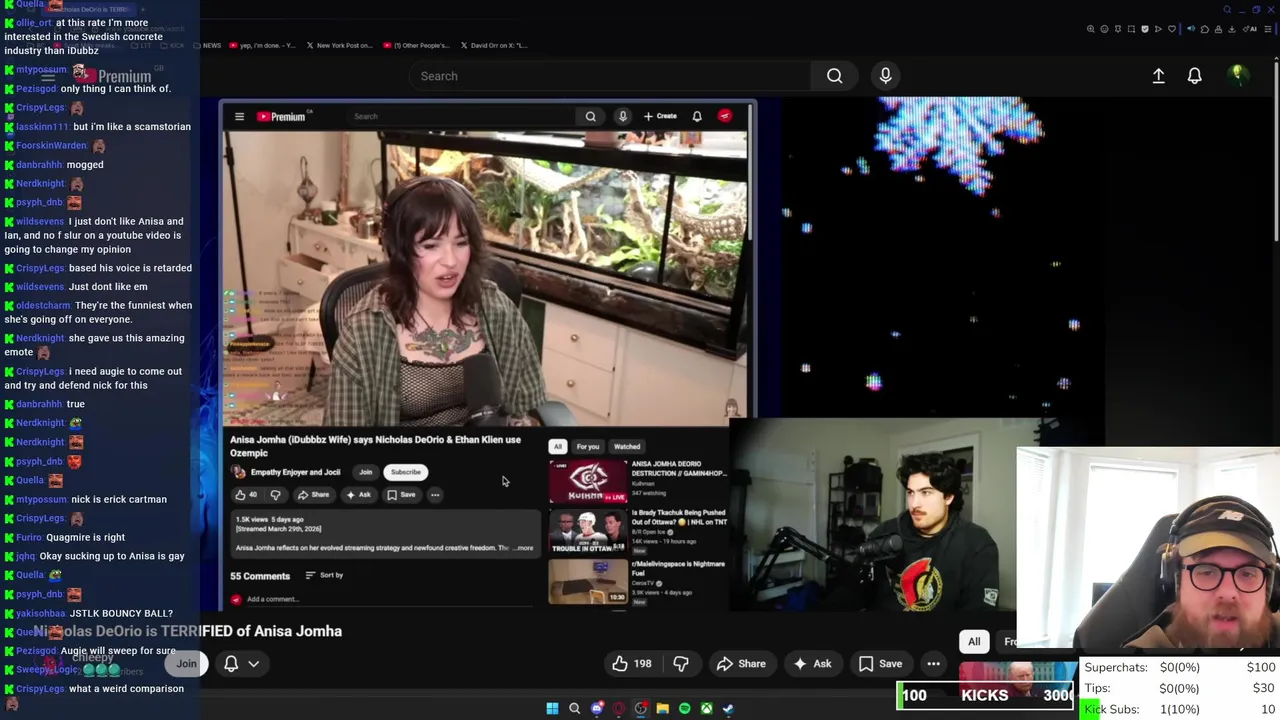Open the account avatar in outer YouTube header
Viewport: 1280px width, 720px height.
1237,75
